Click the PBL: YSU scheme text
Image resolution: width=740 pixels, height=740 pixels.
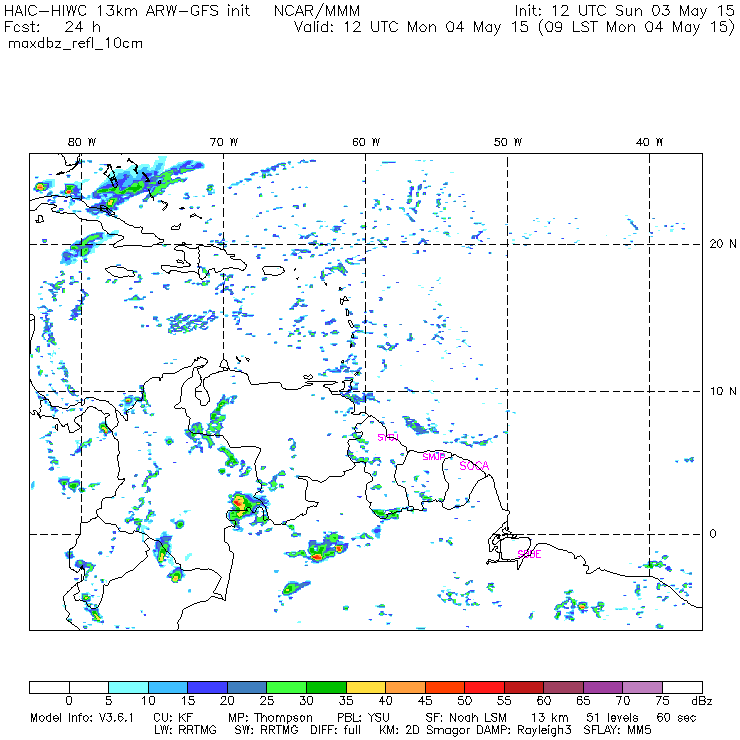point(363,718)
